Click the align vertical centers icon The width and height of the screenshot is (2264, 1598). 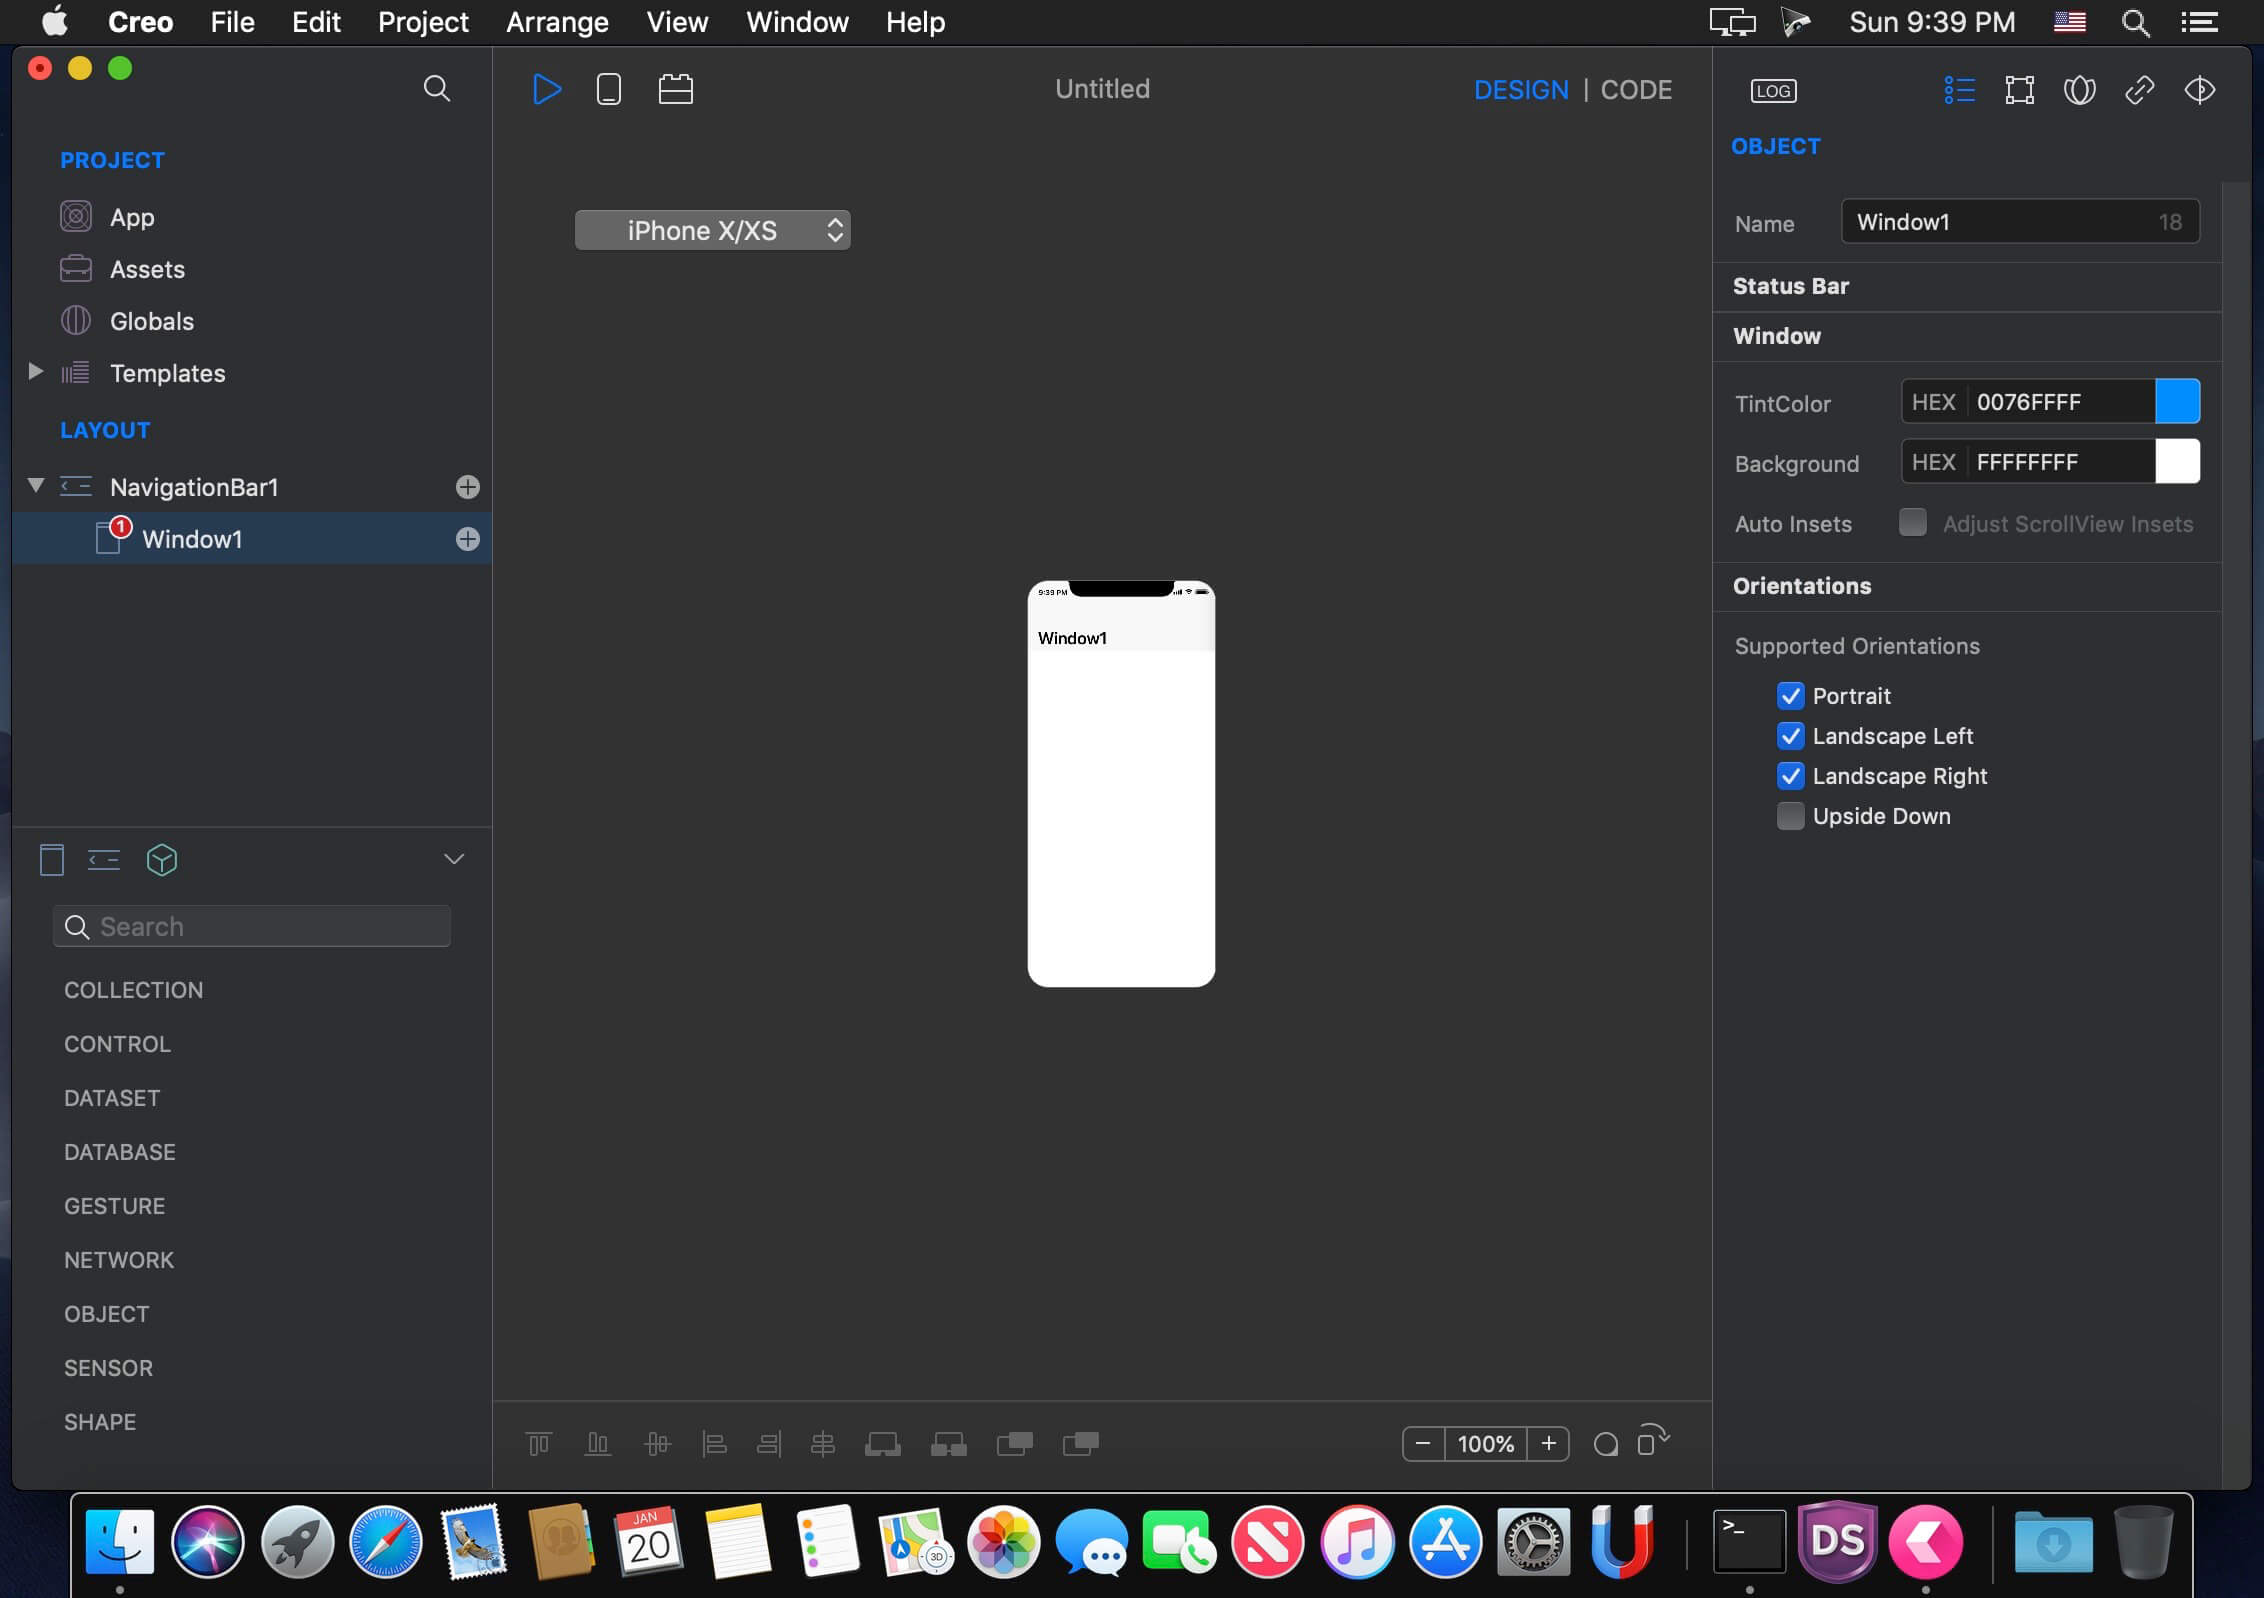click(657, 1444)
